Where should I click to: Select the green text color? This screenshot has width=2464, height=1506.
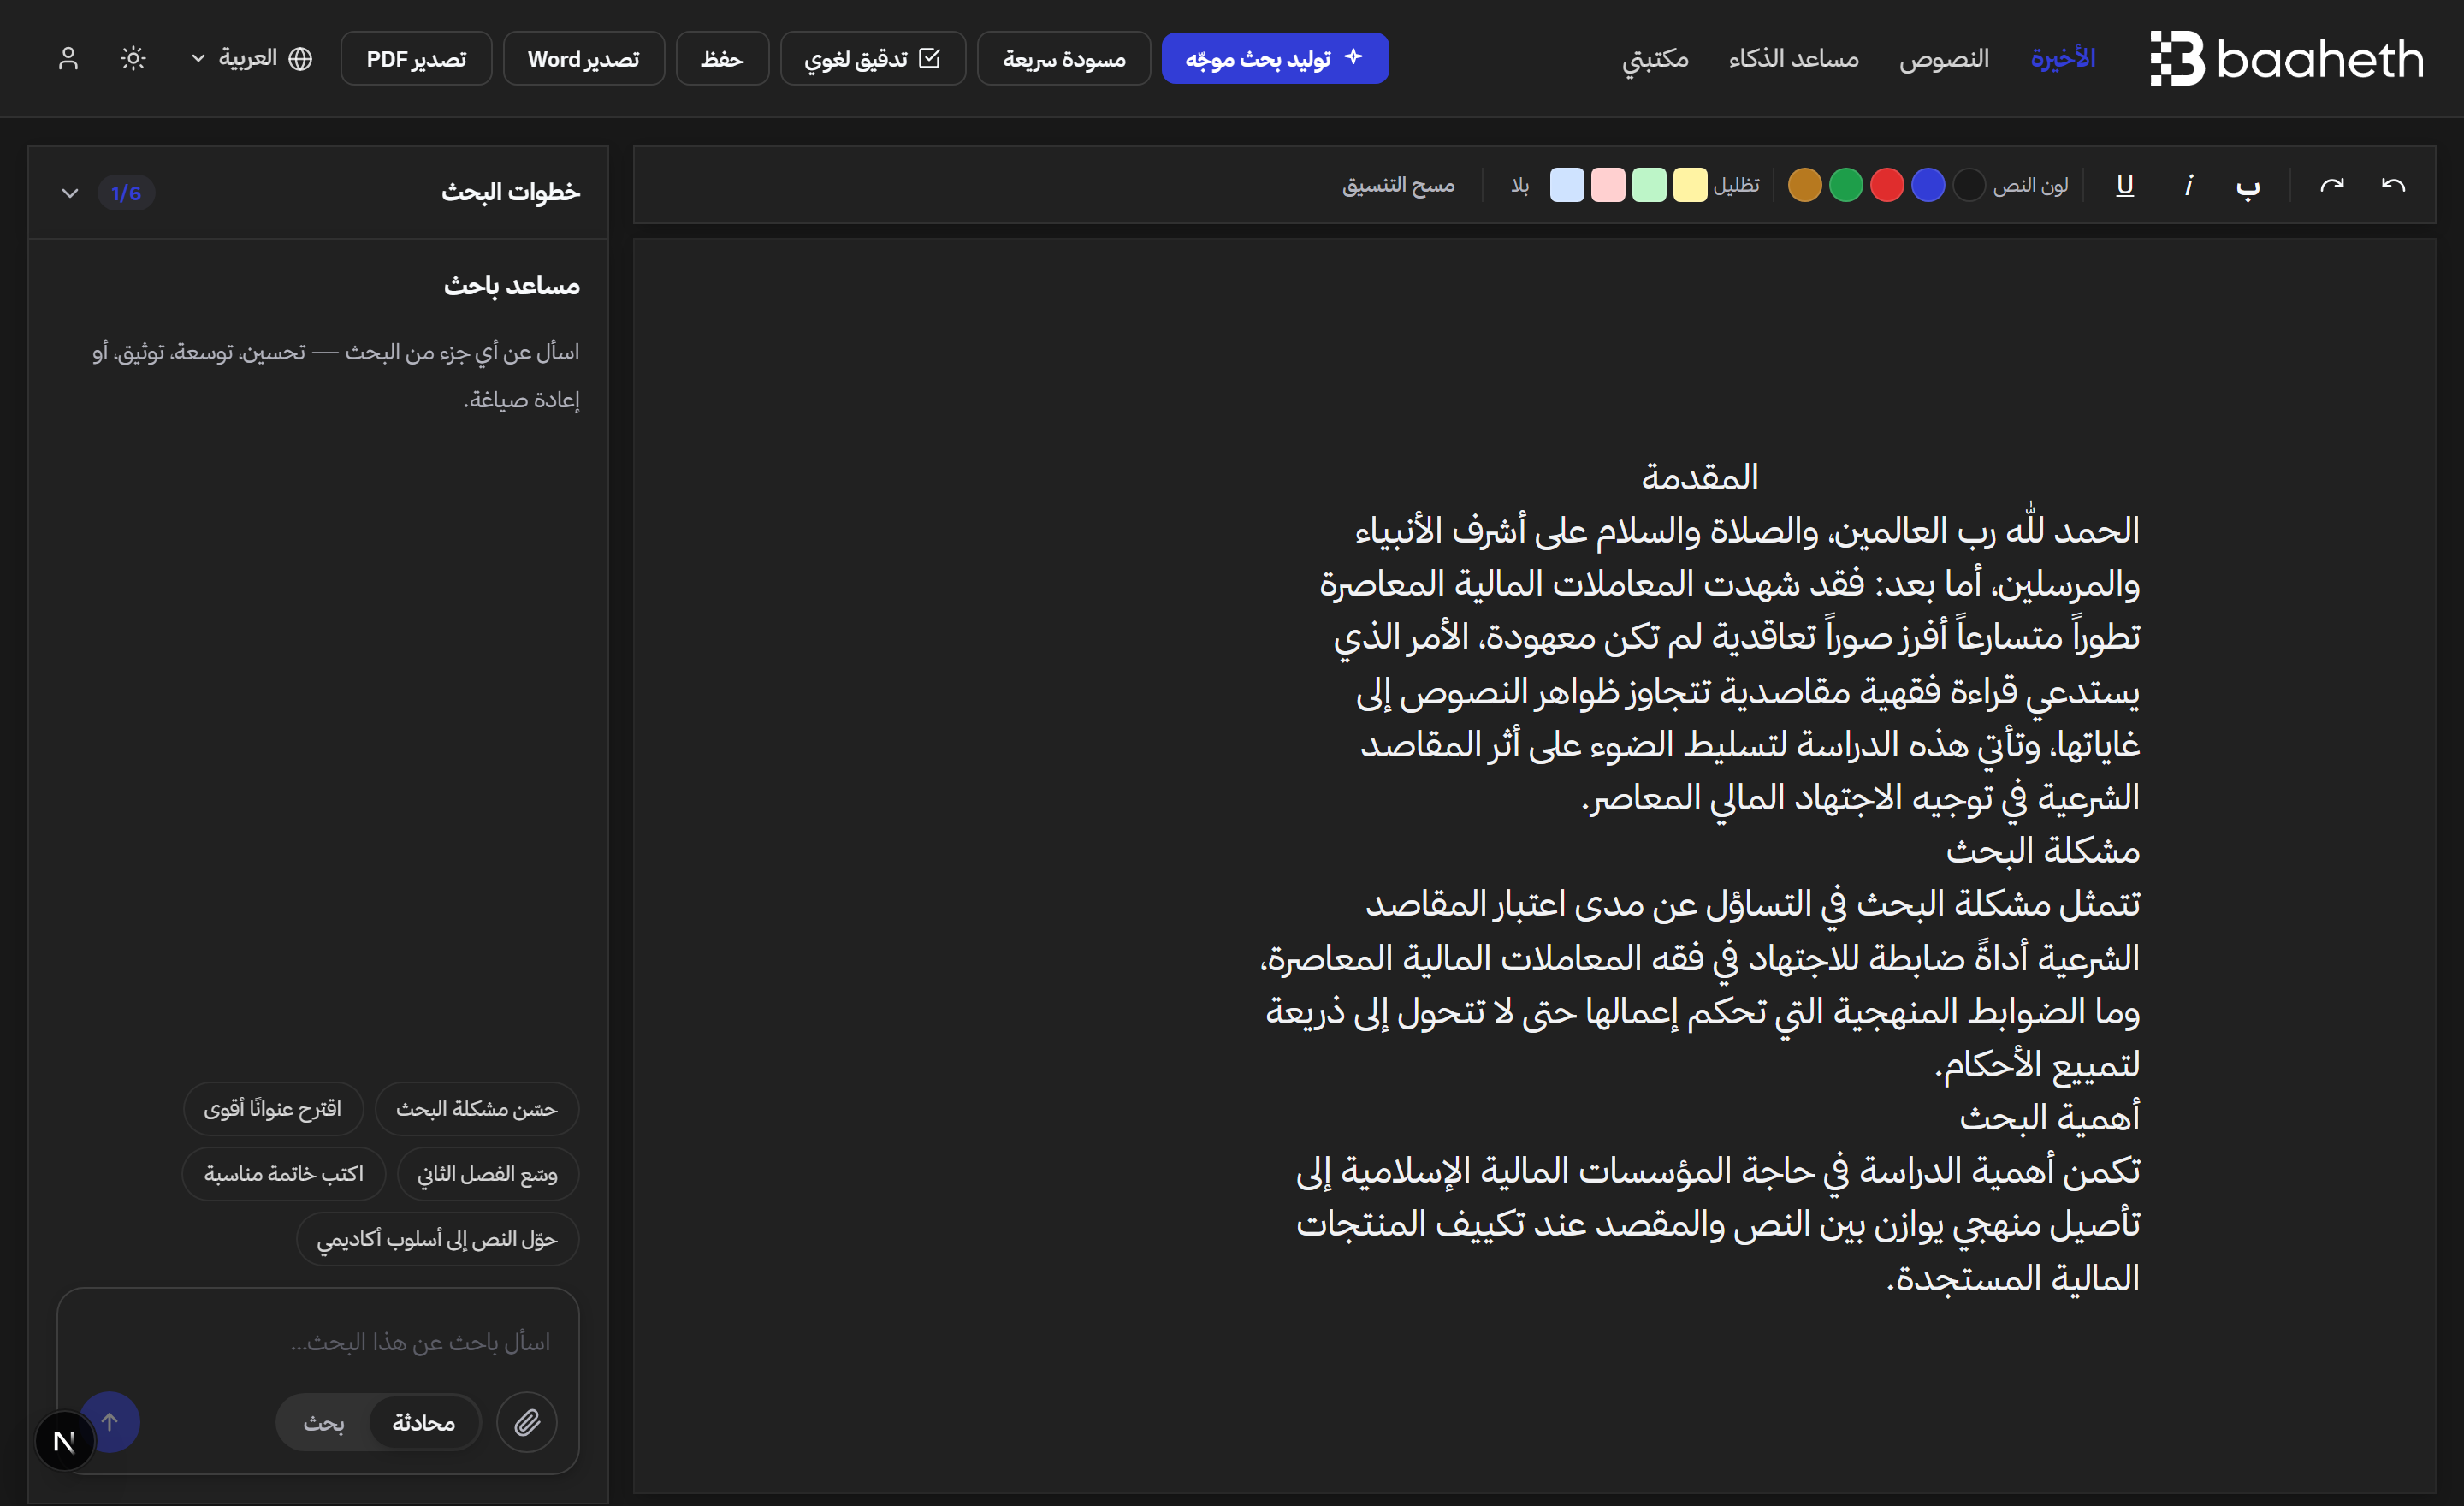click(1846, 185)
